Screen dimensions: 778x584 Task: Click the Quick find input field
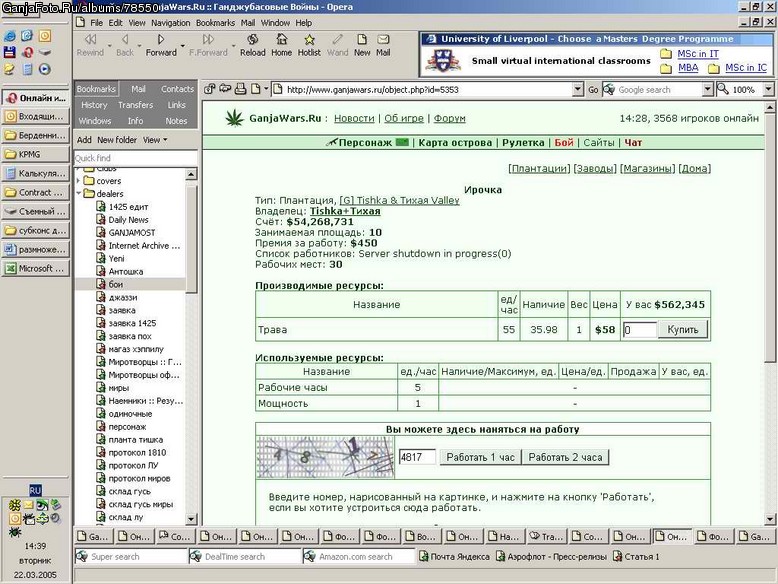click(135, 158)
